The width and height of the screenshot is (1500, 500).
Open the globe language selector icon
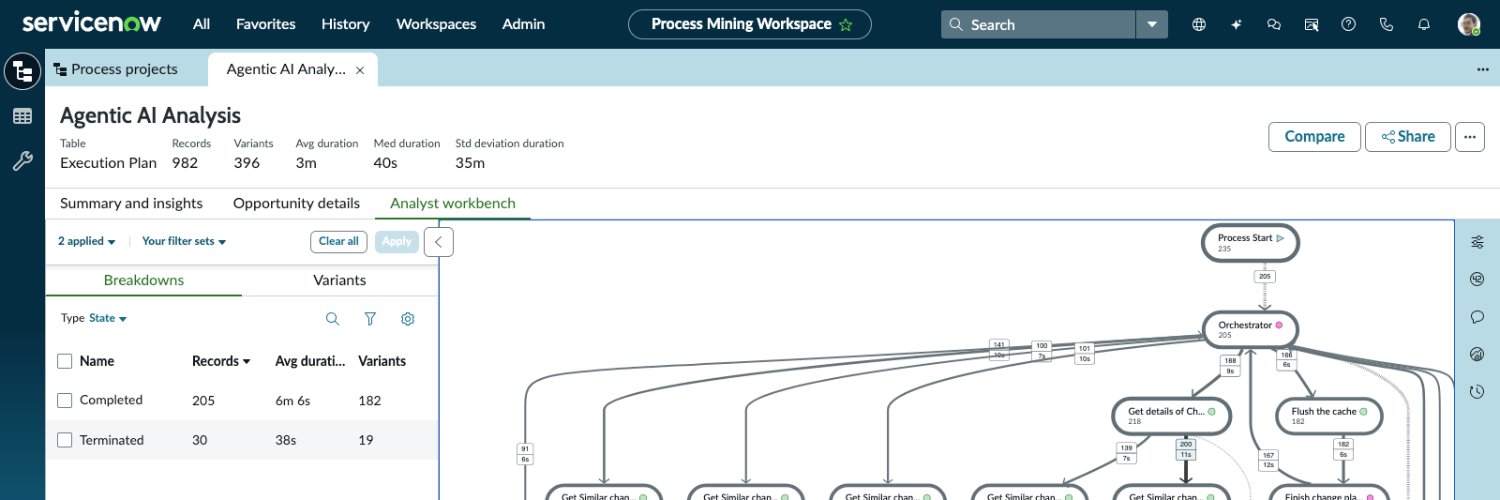coord(1199,24)
